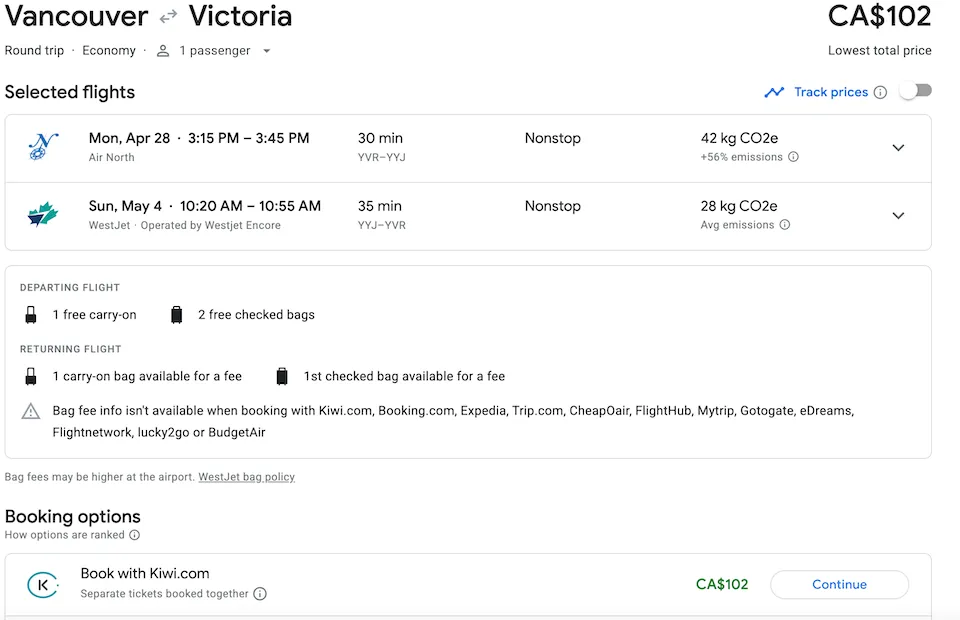Open the Economy class selector
Screen dimensions: 960x620
pos(109,51)
